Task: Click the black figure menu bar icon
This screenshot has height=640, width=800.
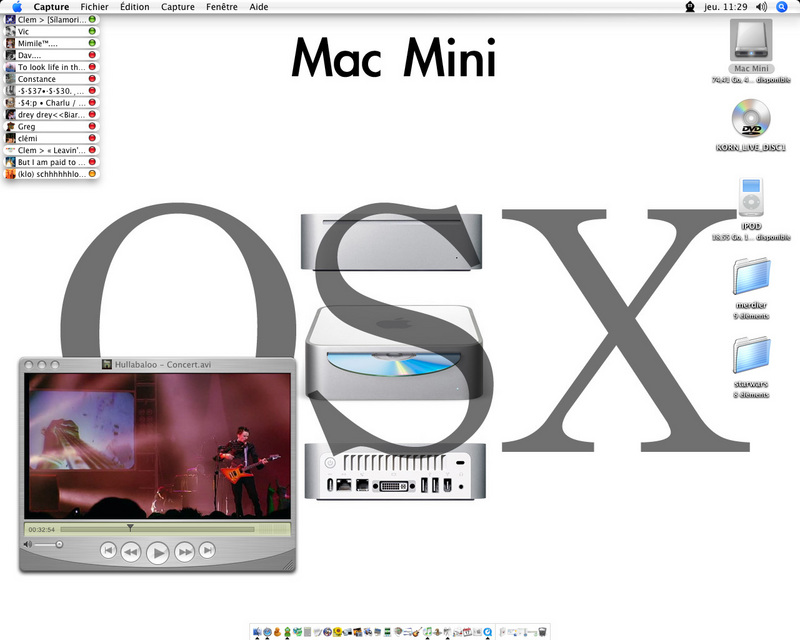Action: point(690,7)
